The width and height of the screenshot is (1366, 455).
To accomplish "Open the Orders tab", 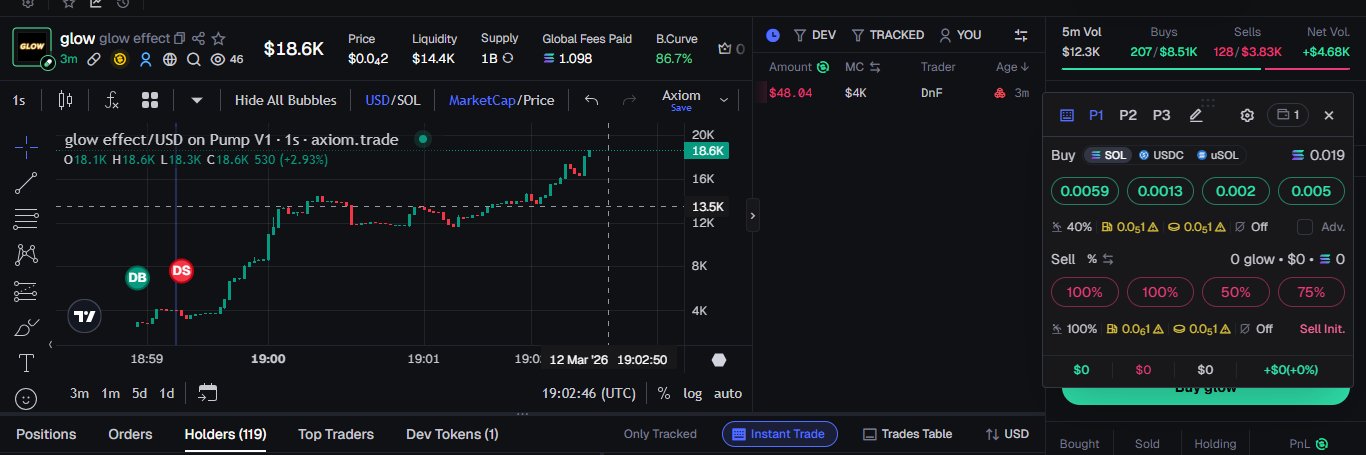I will click(x=130, y=434).
